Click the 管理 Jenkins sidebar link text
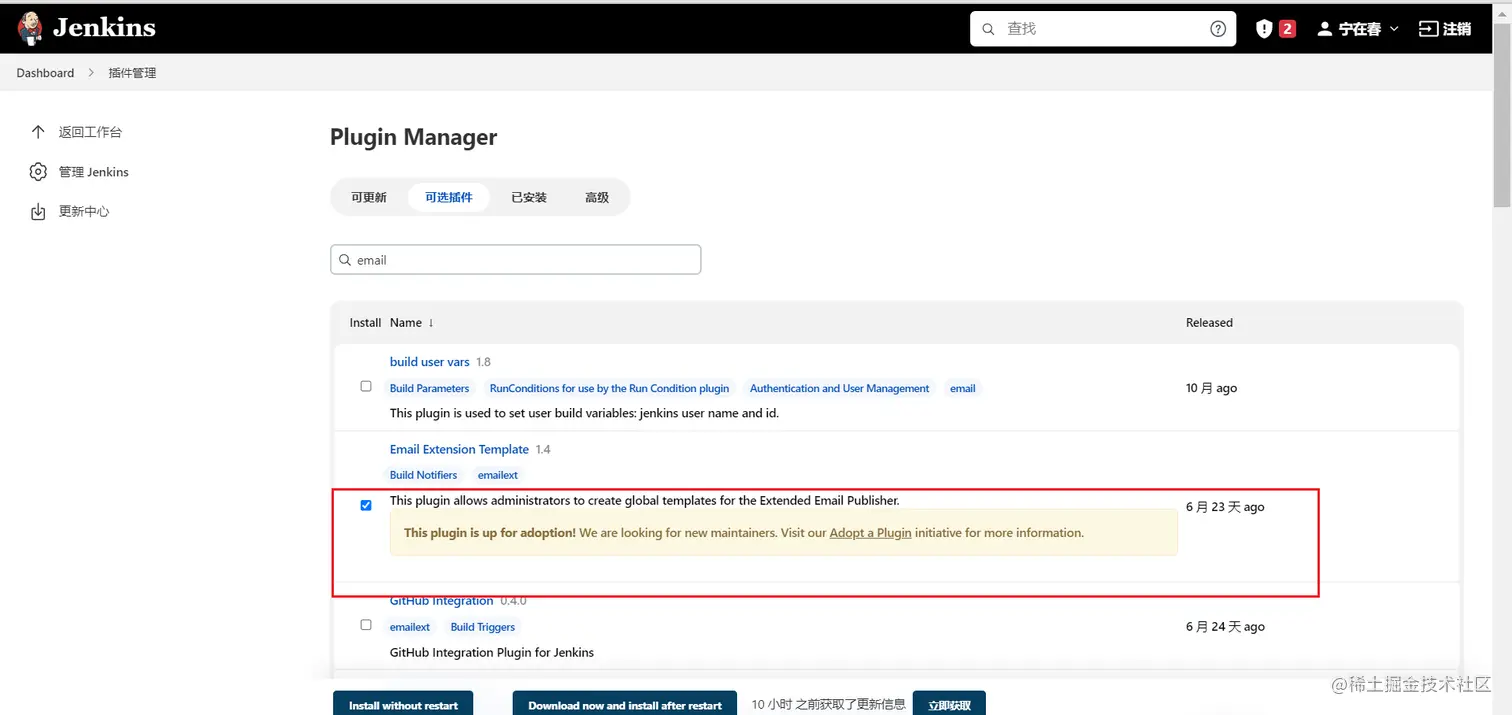Image resolution: width=1512 pixels, height=715 pixels. pyautogui.click(x=93, y=172)
